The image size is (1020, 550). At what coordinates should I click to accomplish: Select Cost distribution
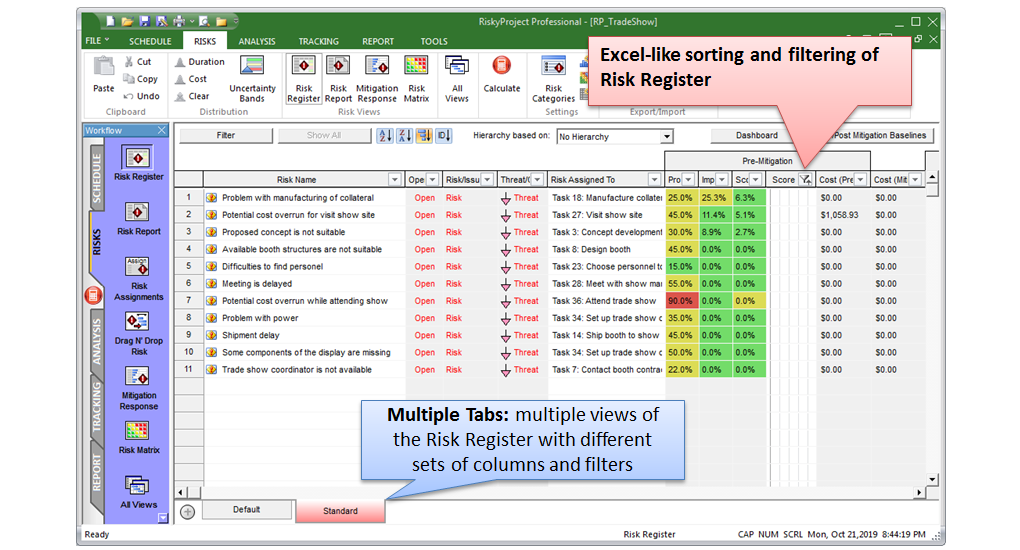pos(191,79)
